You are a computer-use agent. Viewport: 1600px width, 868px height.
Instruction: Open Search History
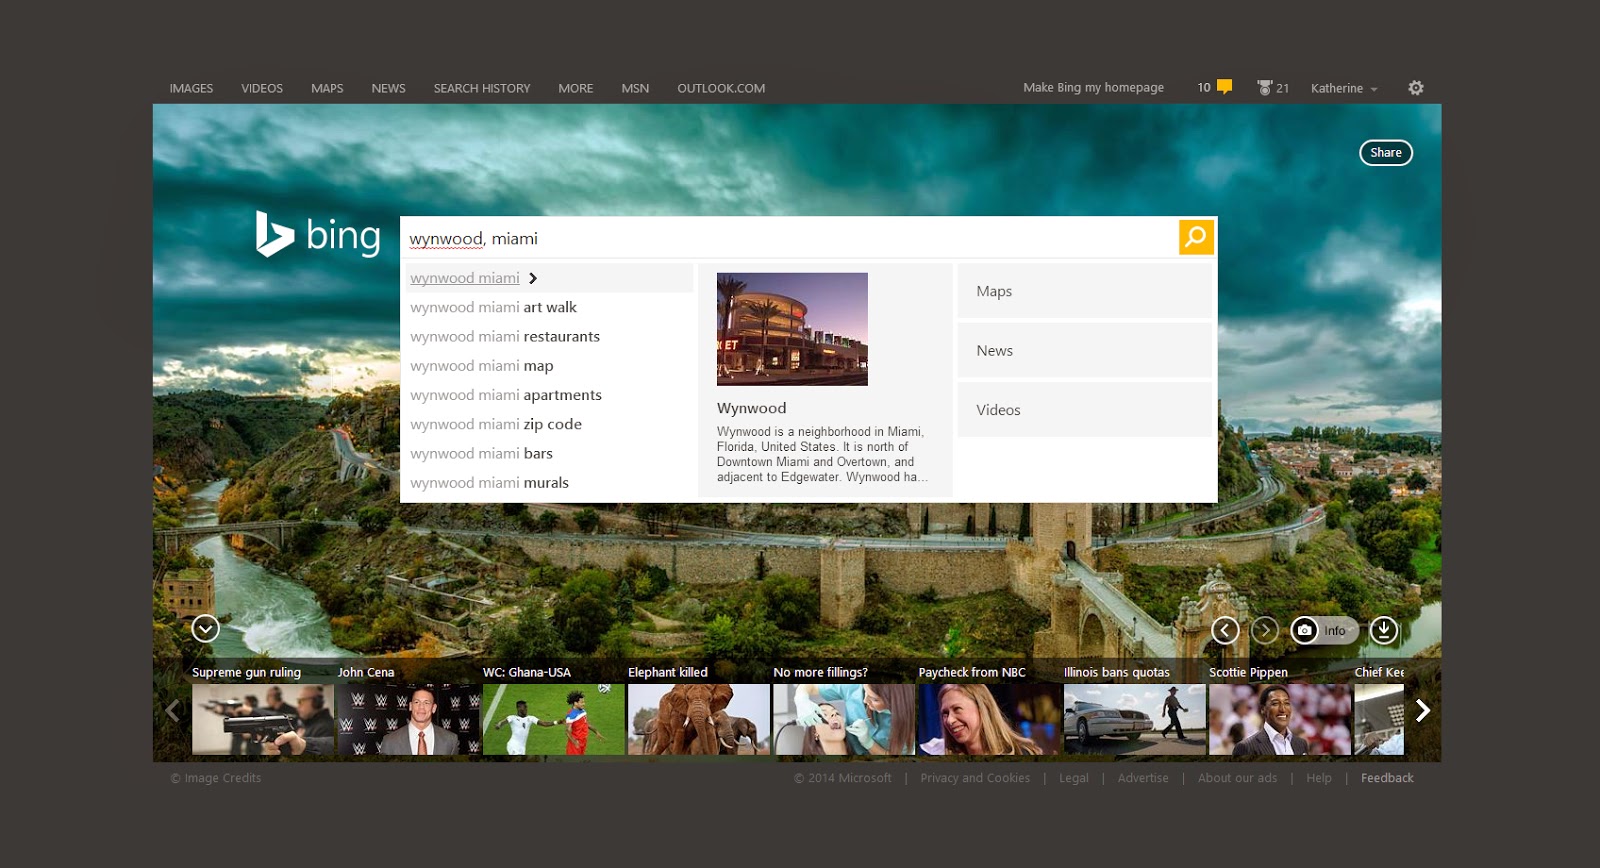click(482, 88)
